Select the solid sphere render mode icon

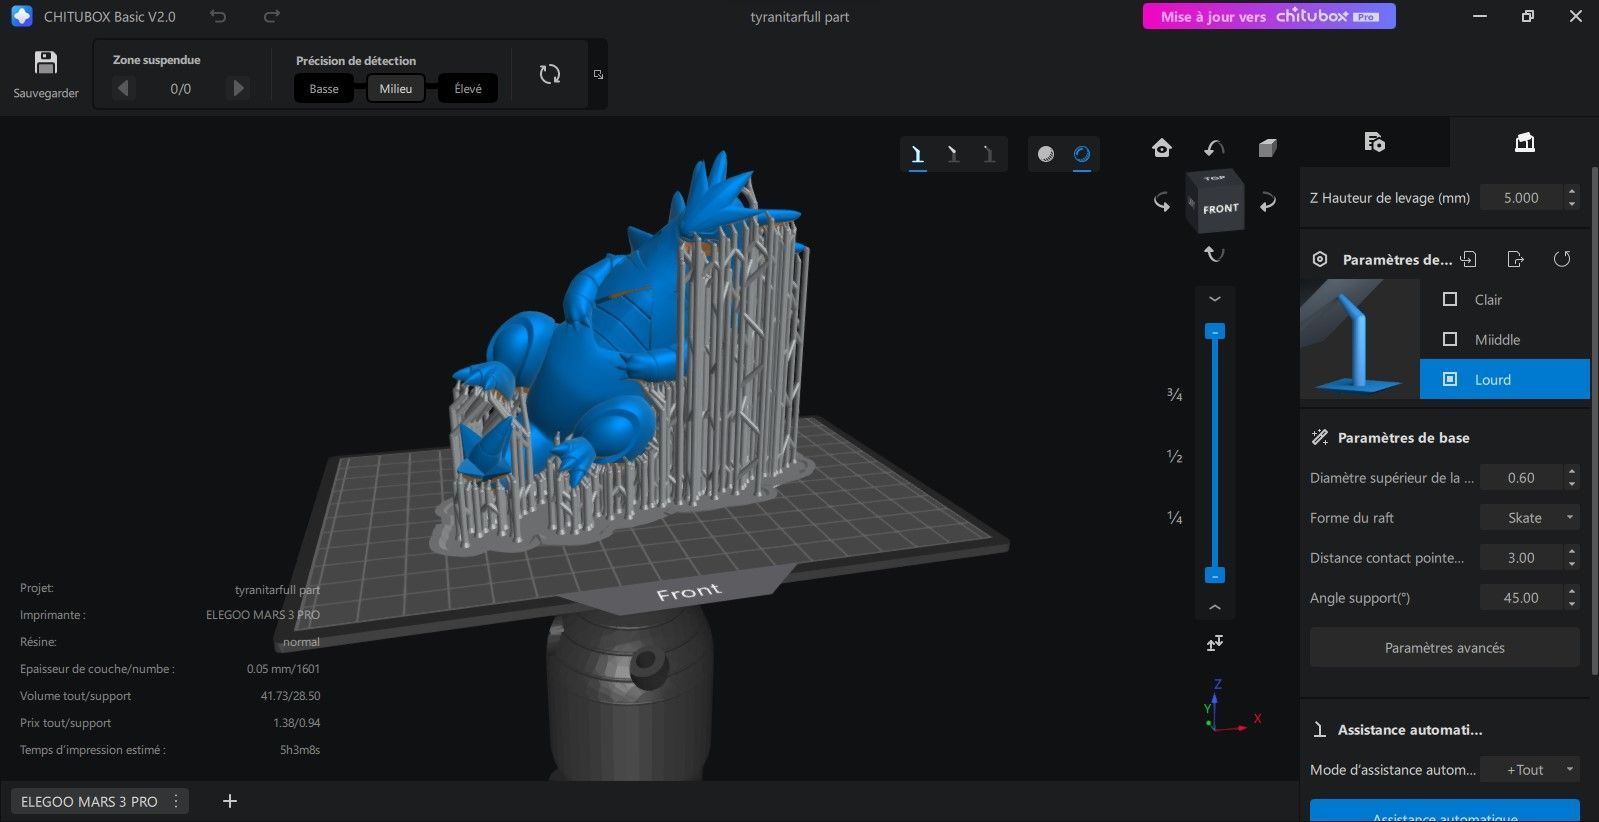tap(1046, 154)
